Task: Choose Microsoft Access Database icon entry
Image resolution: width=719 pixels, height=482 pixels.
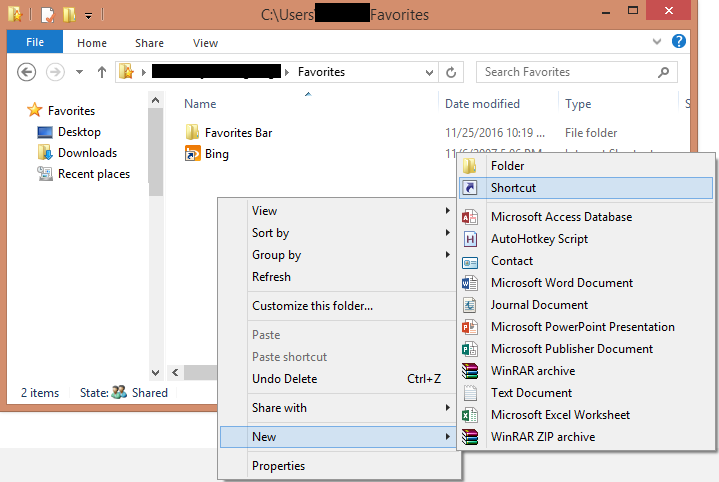Action: 470,217
